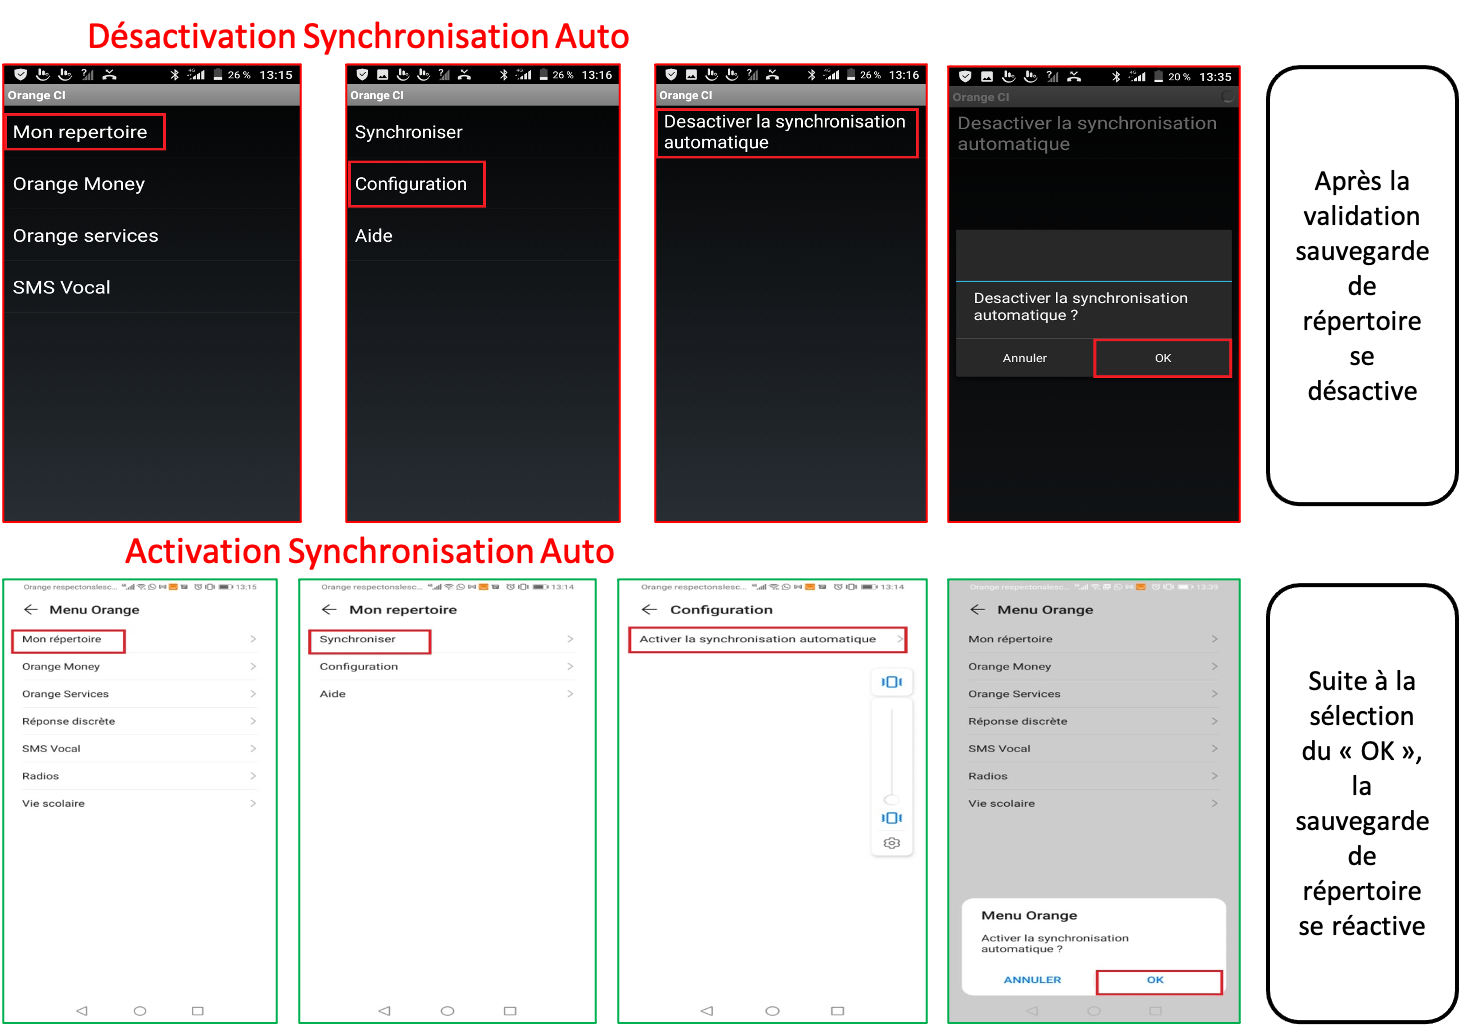Tap recents square on white Configuration screen
This screenshot has width=1460, height=1025.
838,1011
